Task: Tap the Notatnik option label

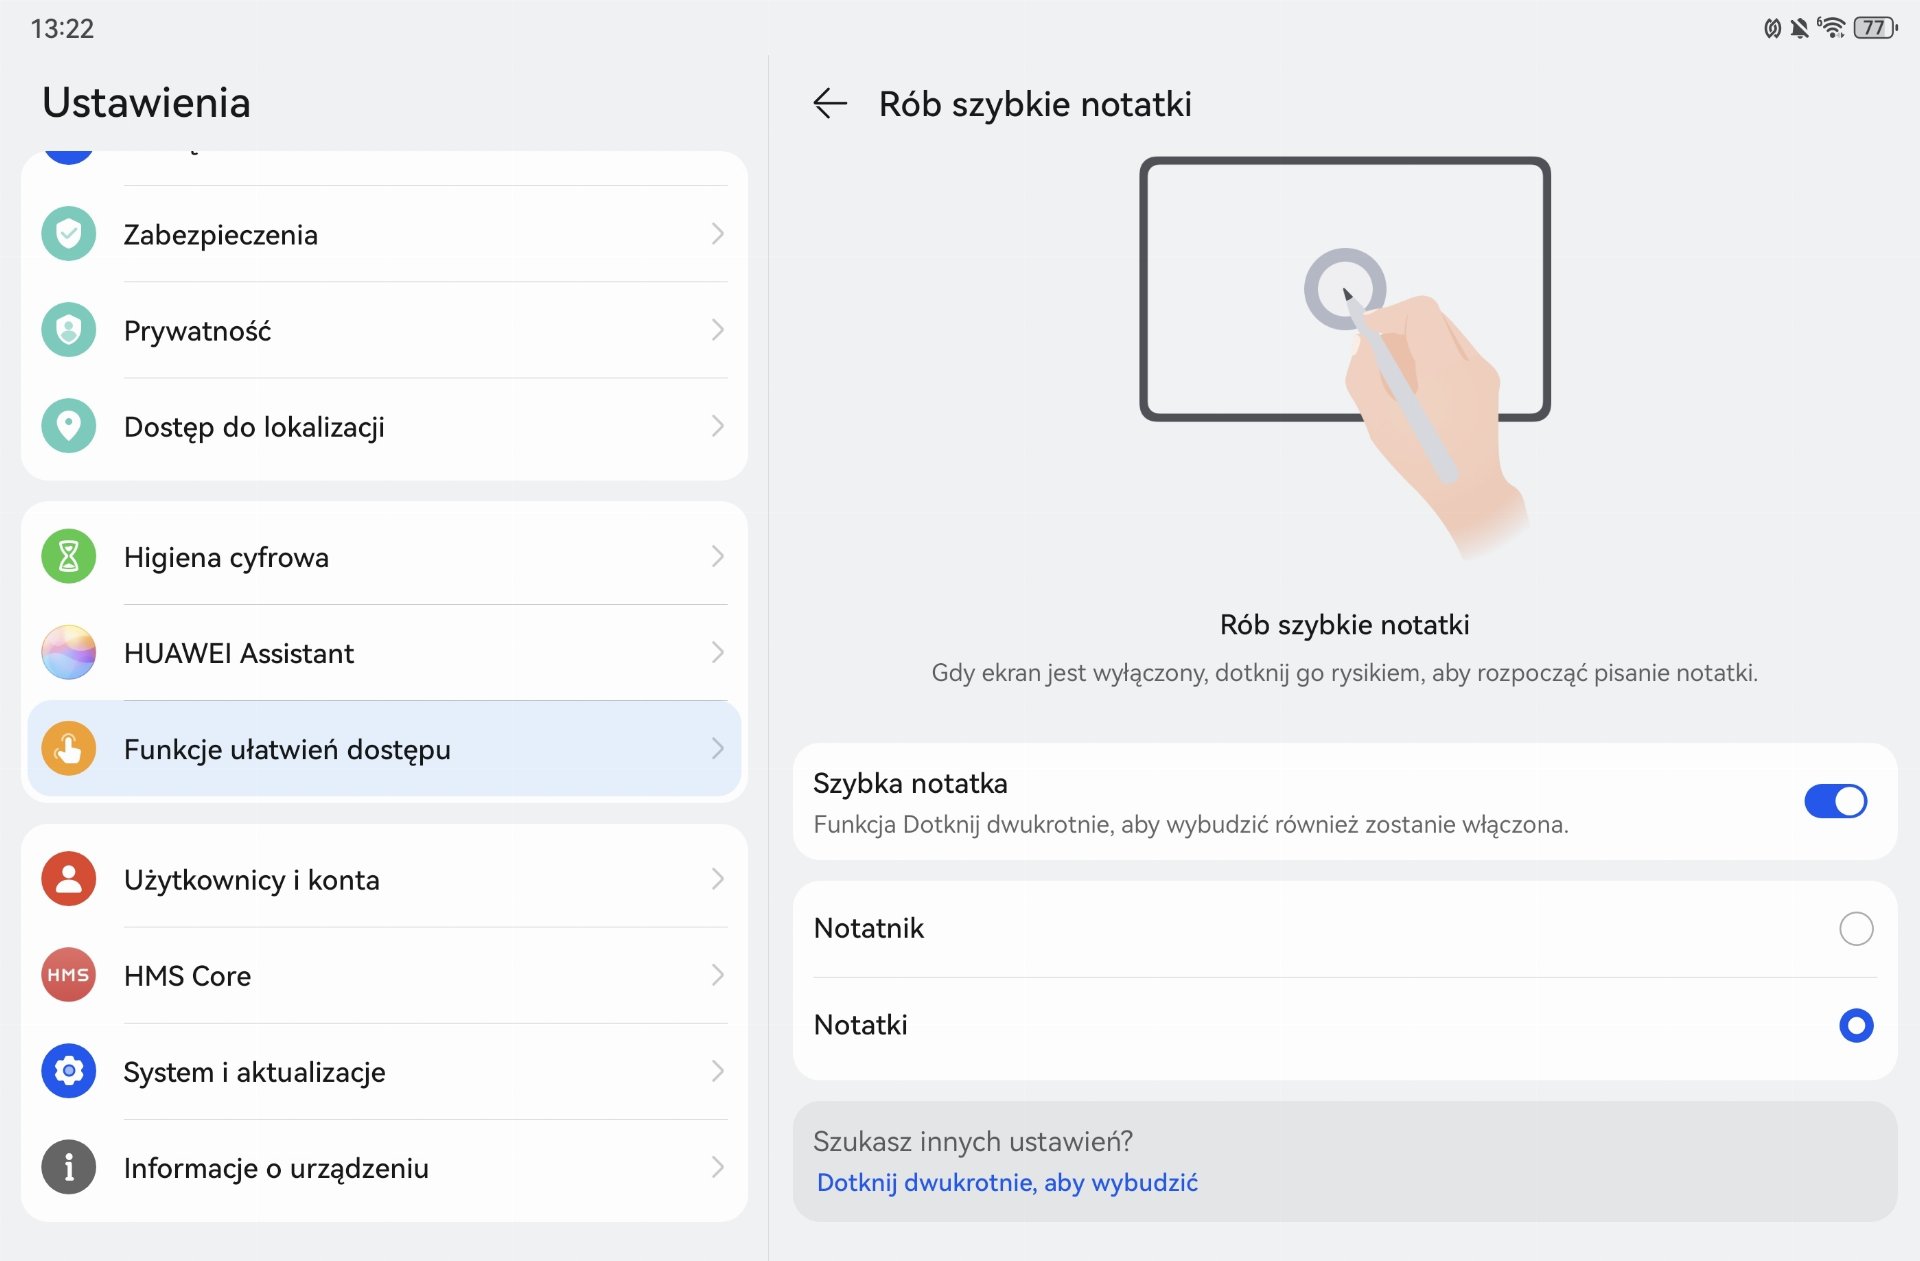Action: (x=868, y=929)
